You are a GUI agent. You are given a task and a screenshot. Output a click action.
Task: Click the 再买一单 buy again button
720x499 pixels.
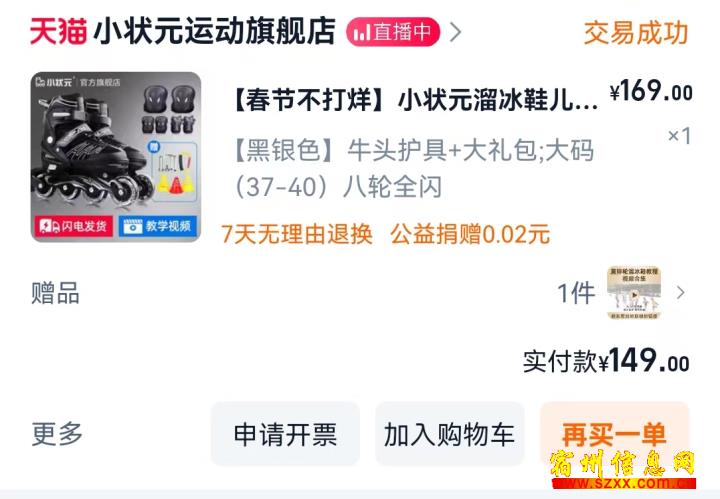tap(614, 434)
